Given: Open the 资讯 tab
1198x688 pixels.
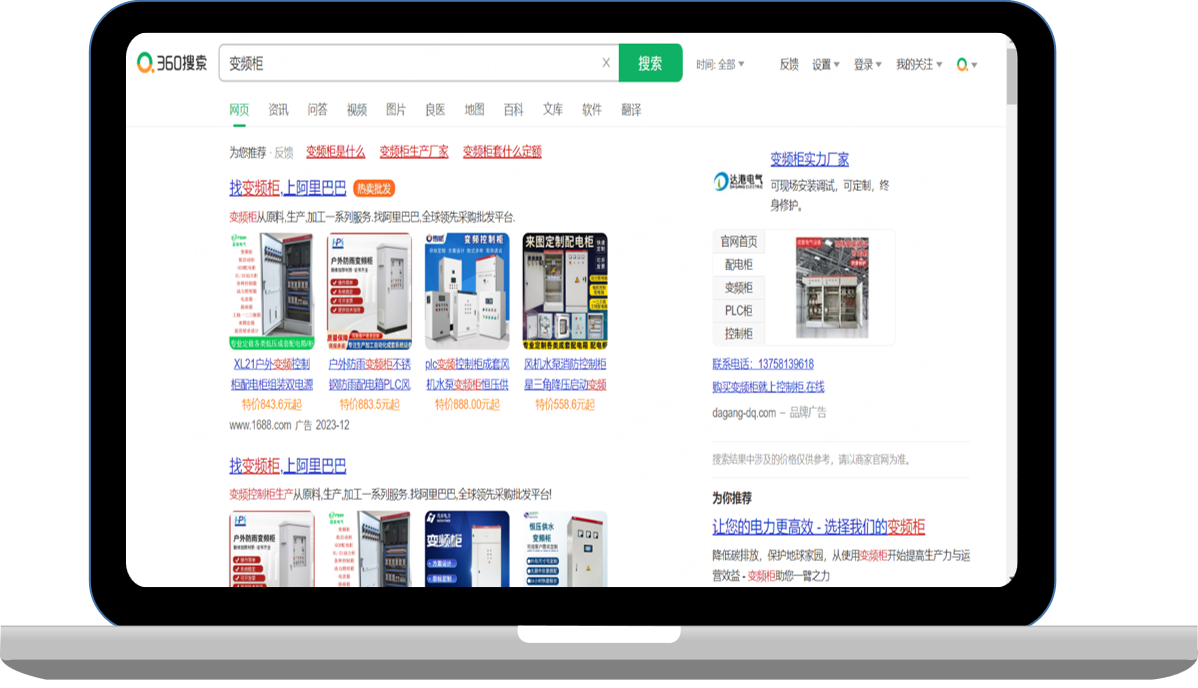Looking at the screenshot, I should [277, 109].
